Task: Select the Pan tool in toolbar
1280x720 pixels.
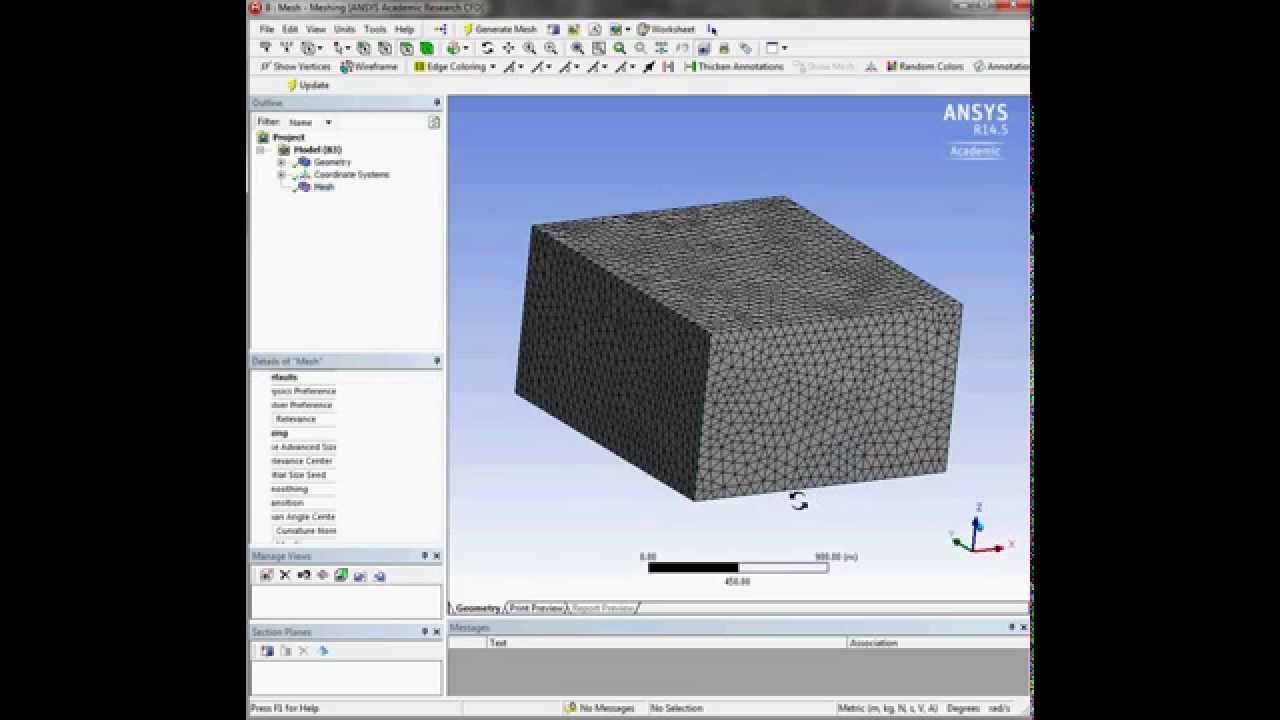Action: 508,48
